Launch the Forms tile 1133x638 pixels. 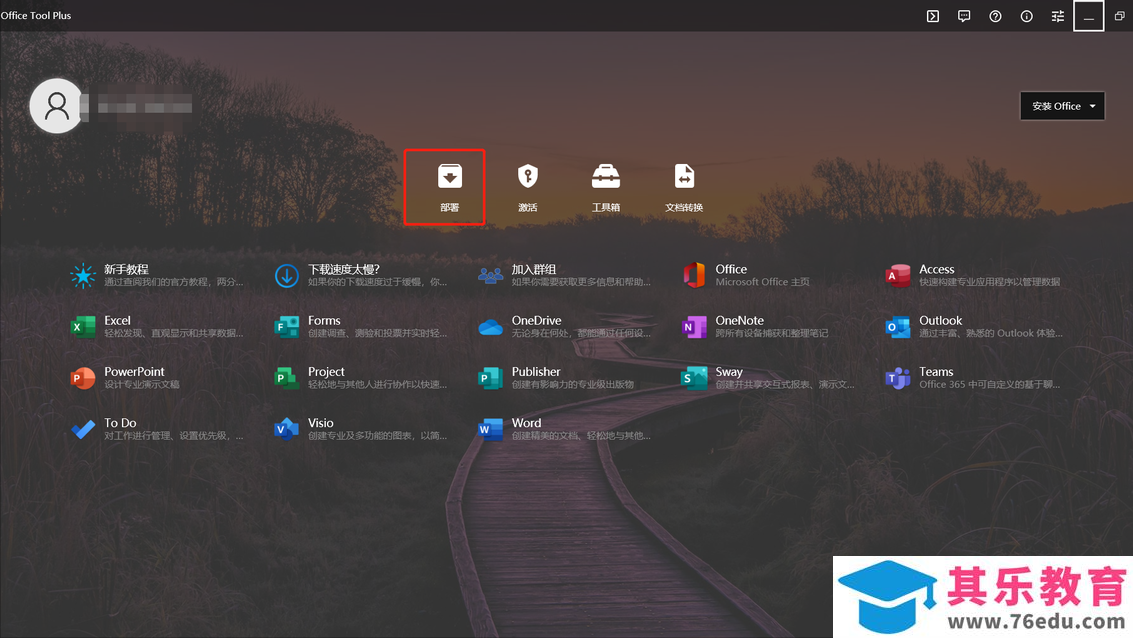coord(361,327)
